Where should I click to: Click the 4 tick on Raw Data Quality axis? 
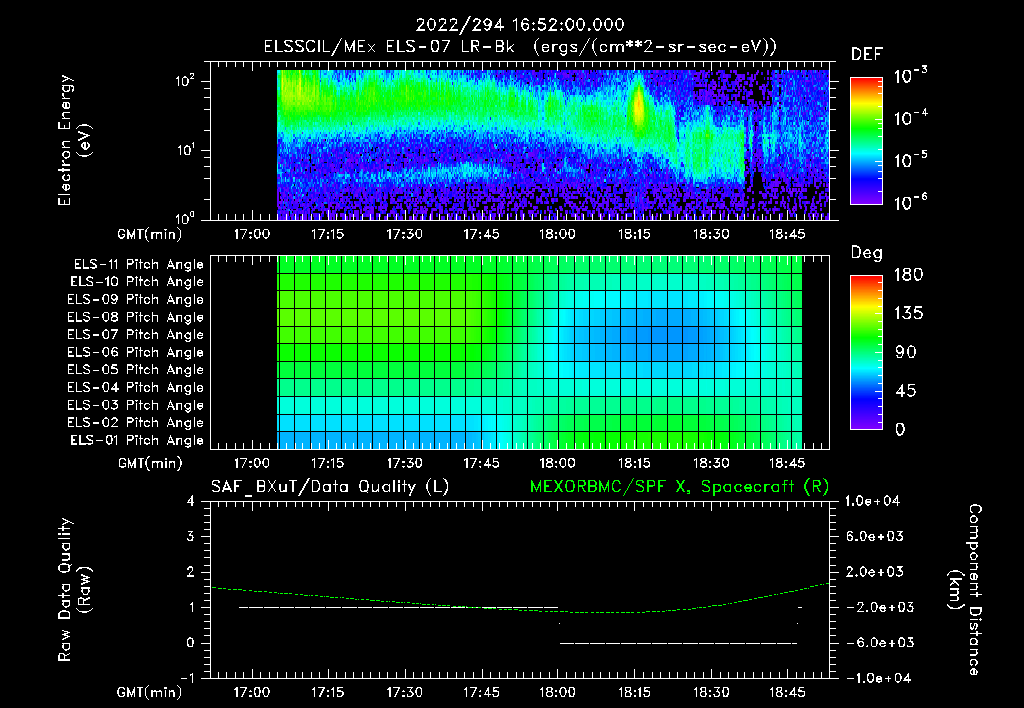[x=191, y=502]
